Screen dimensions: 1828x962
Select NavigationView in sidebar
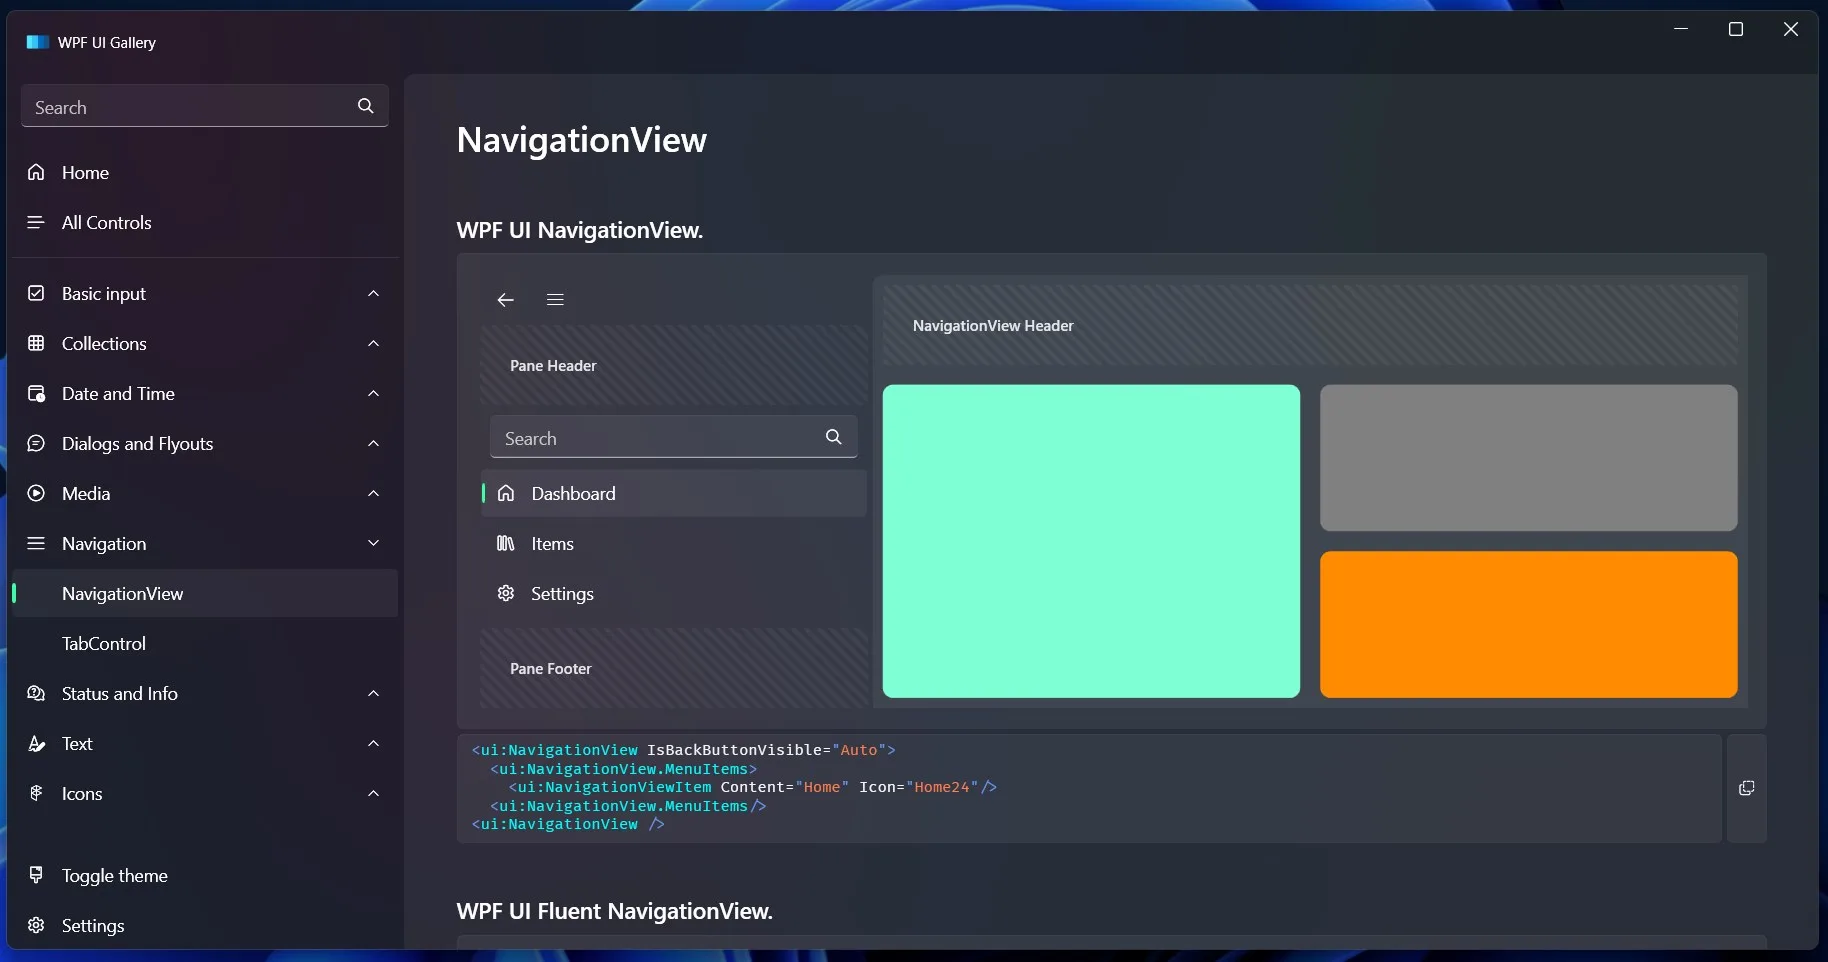(x=205, y=593)
